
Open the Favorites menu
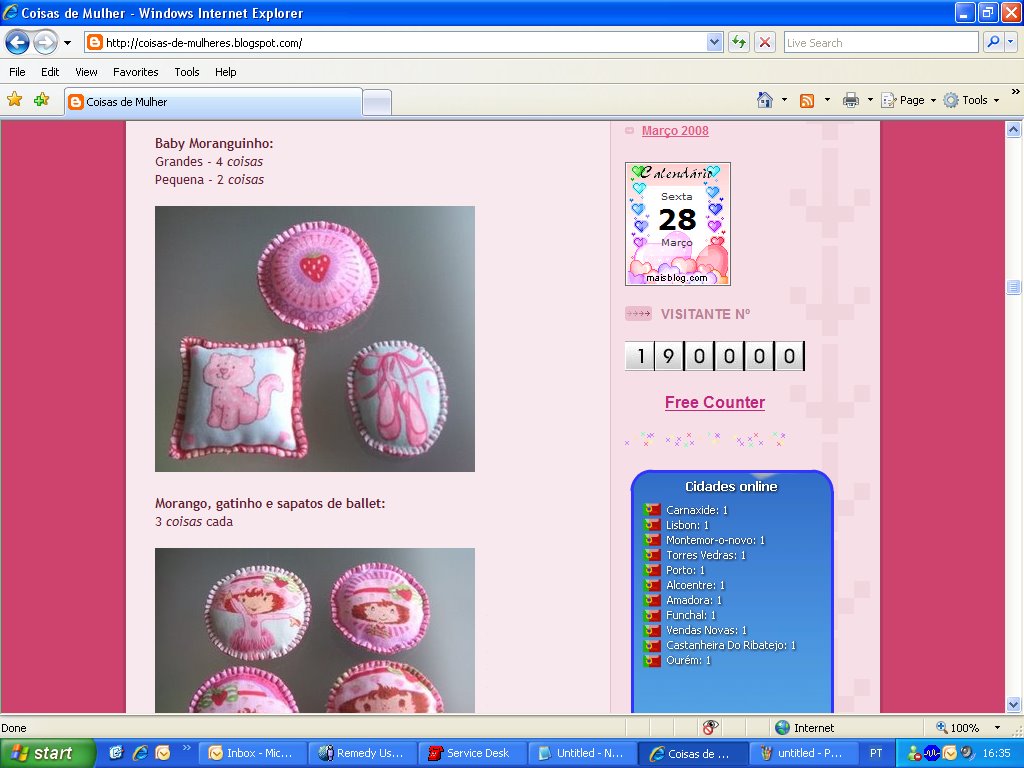pos(135,72)
